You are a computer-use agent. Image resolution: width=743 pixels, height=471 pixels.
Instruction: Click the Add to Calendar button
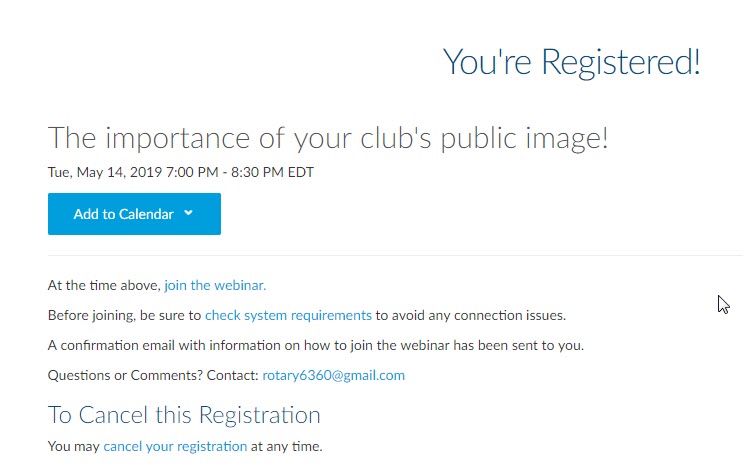coord(134,214)
